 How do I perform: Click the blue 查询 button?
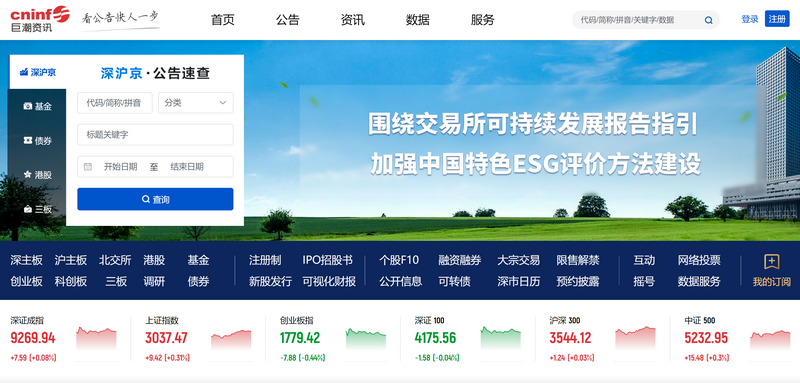155,199
